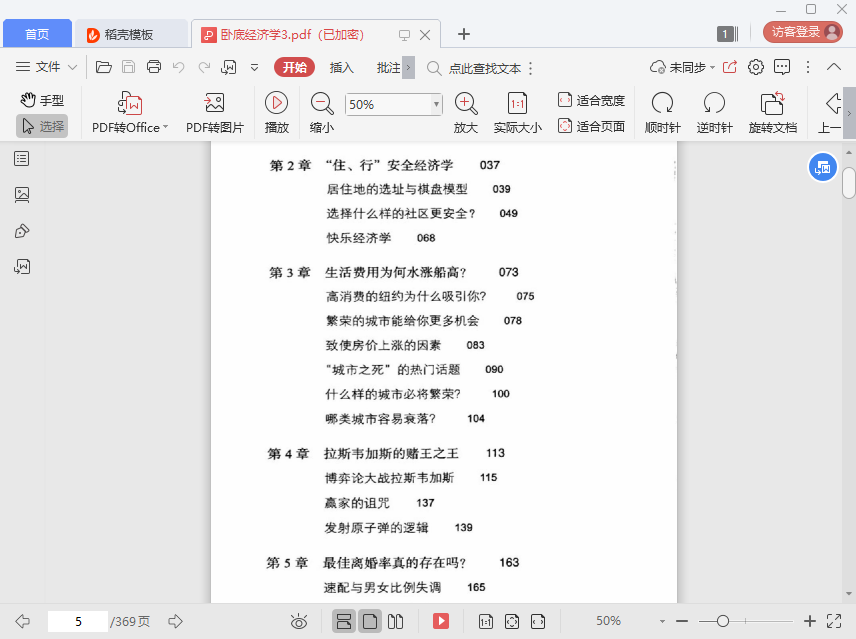This screenshot has width=856, height=639.
Task: Zoom in using 放大 icon
Action: [x=466, y=113]
